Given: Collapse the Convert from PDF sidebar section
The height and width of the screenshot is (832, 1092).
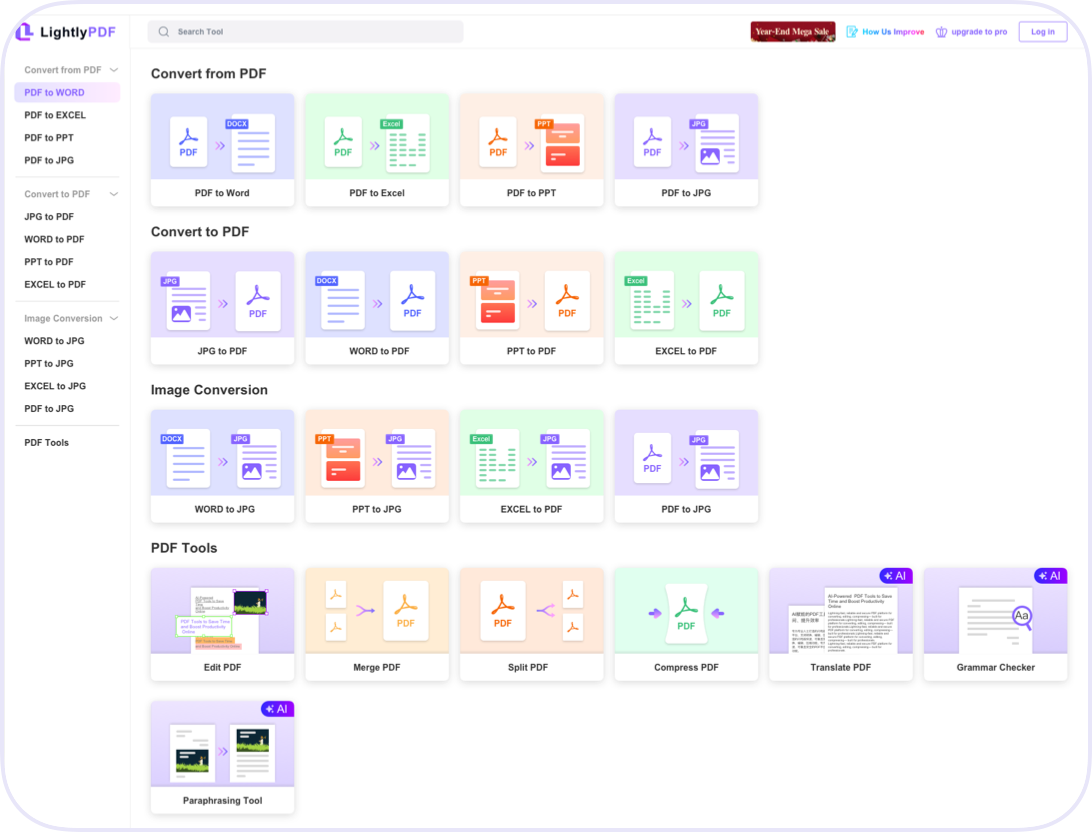Looking at the screenshot, I should pyautogui.click(x=114, y=70).
